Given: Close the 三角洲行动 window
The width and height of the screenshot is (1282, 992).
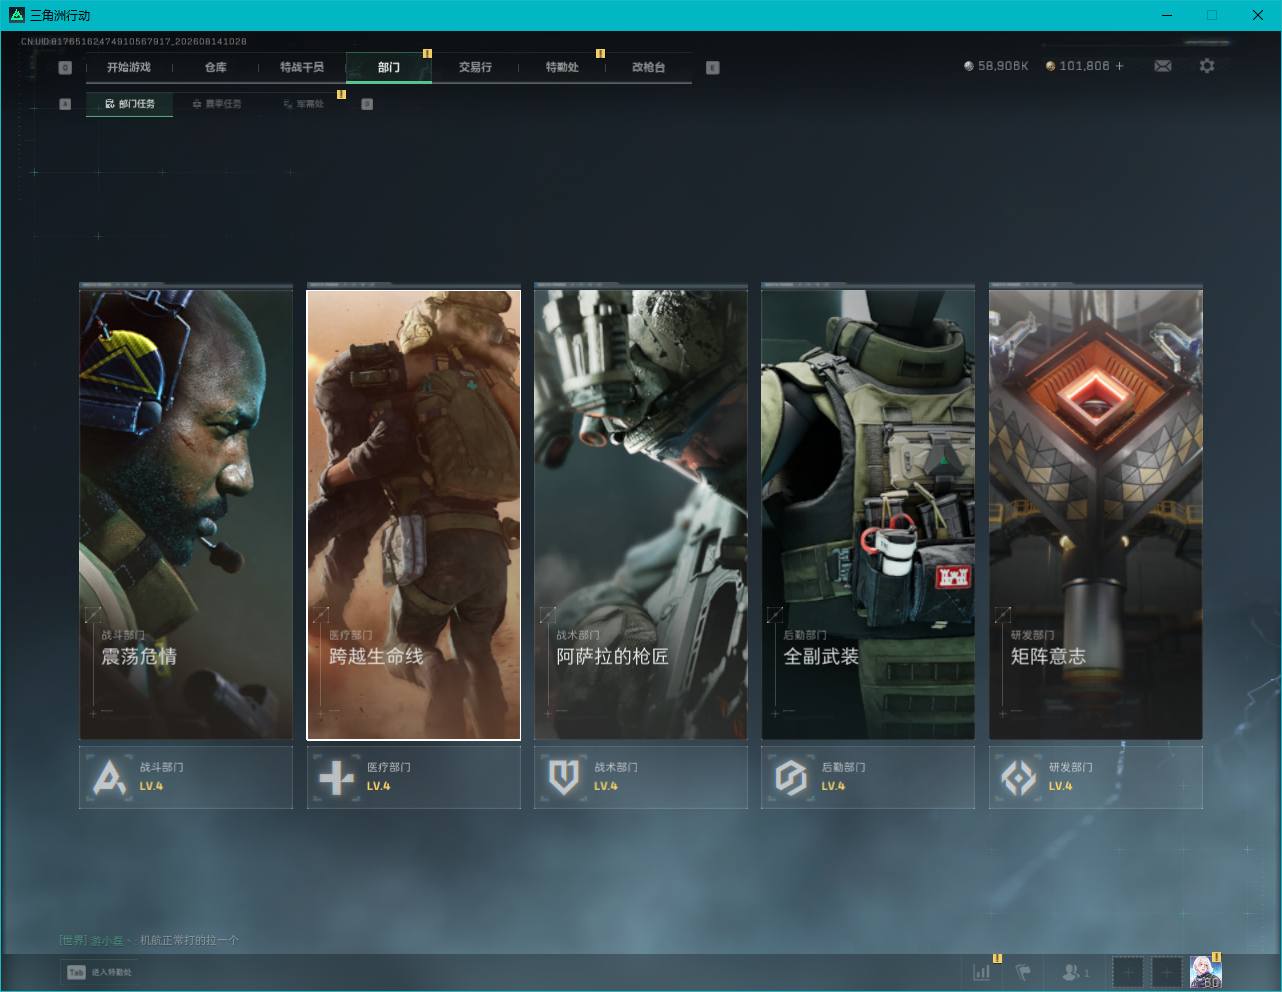Looking at the screenshot, I should (x=1258, y=15).
